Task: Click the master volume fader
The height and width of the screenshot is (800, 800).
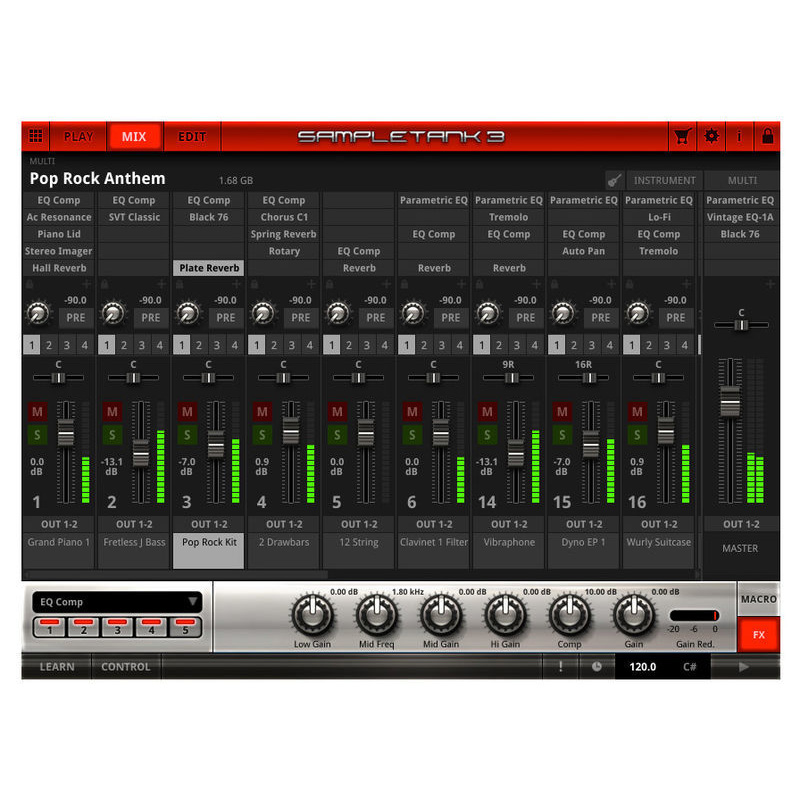Action: (730, 402)
